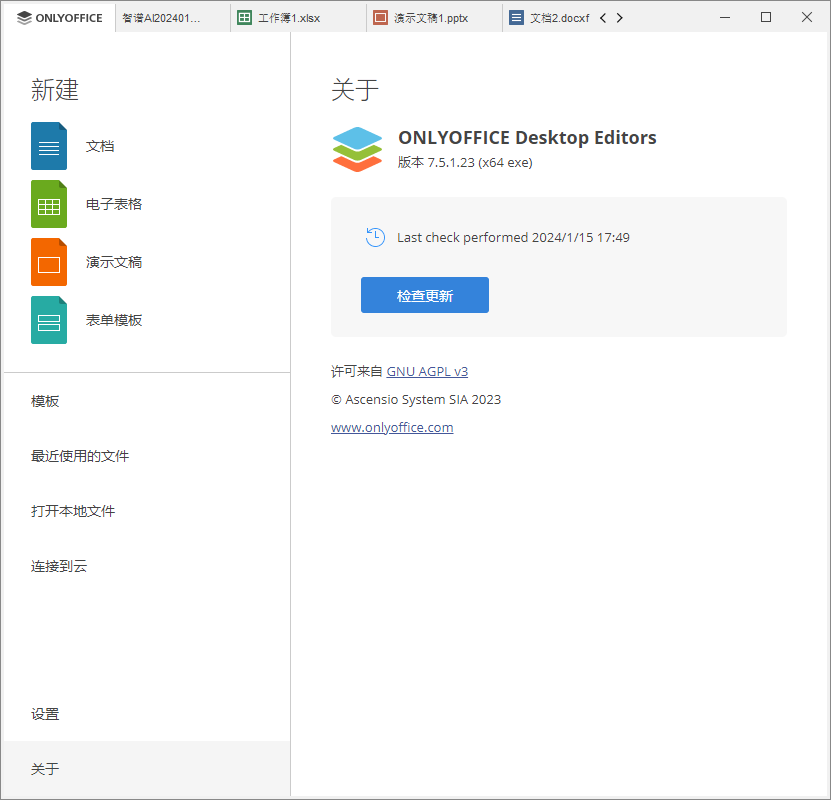
Task: Click the Last check performed timestamp text
Action: [513, 237]
